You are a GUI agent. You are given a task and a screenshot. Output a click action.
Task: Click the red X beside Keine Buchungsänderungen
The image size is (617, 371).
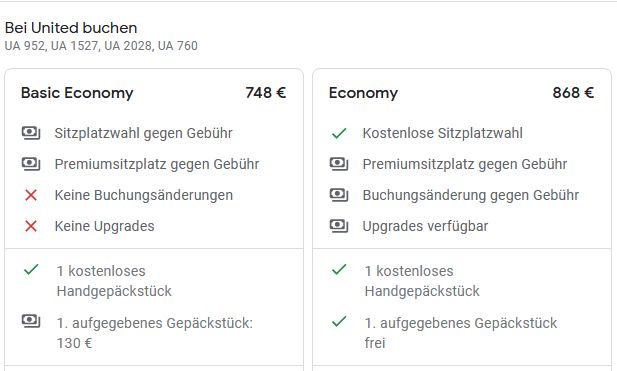tap(31, 195)
